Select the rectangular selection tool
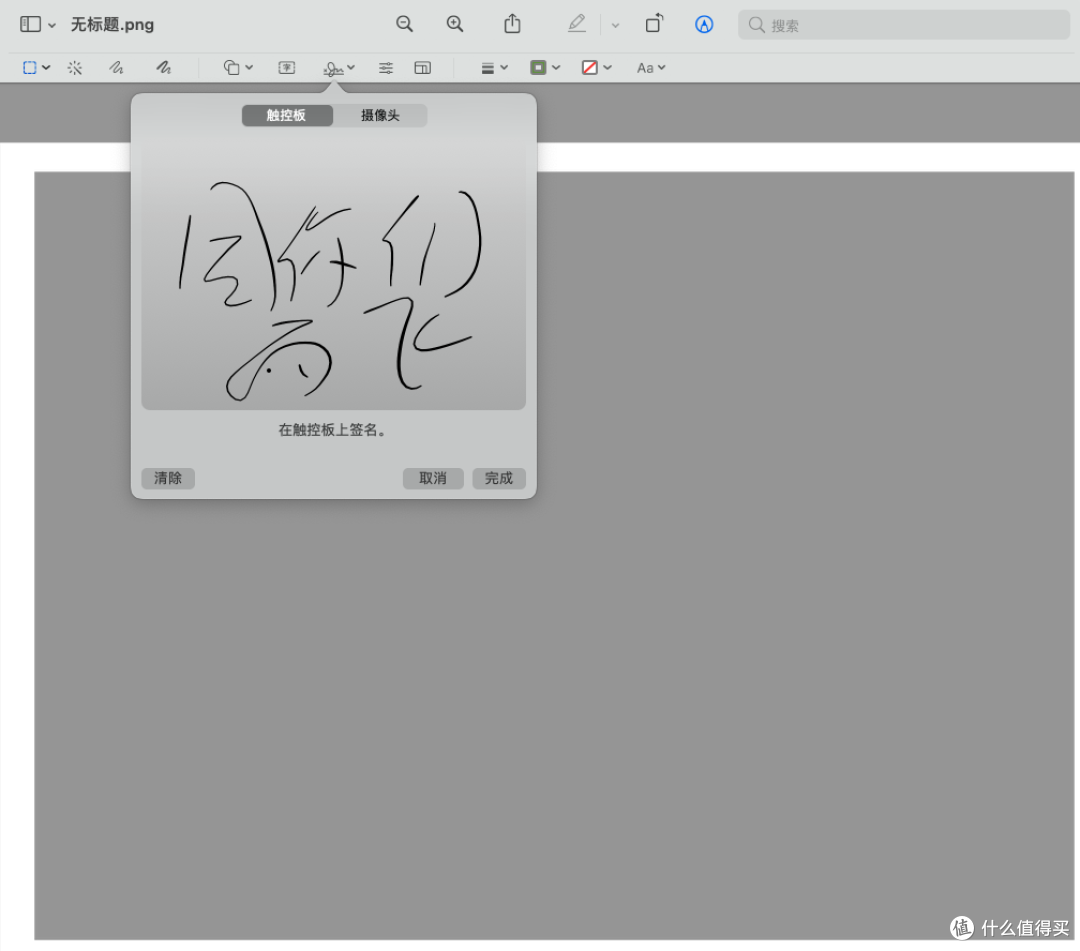Image resolution: width=1080 pixels, height=951 pixels. tap(30, 67)
